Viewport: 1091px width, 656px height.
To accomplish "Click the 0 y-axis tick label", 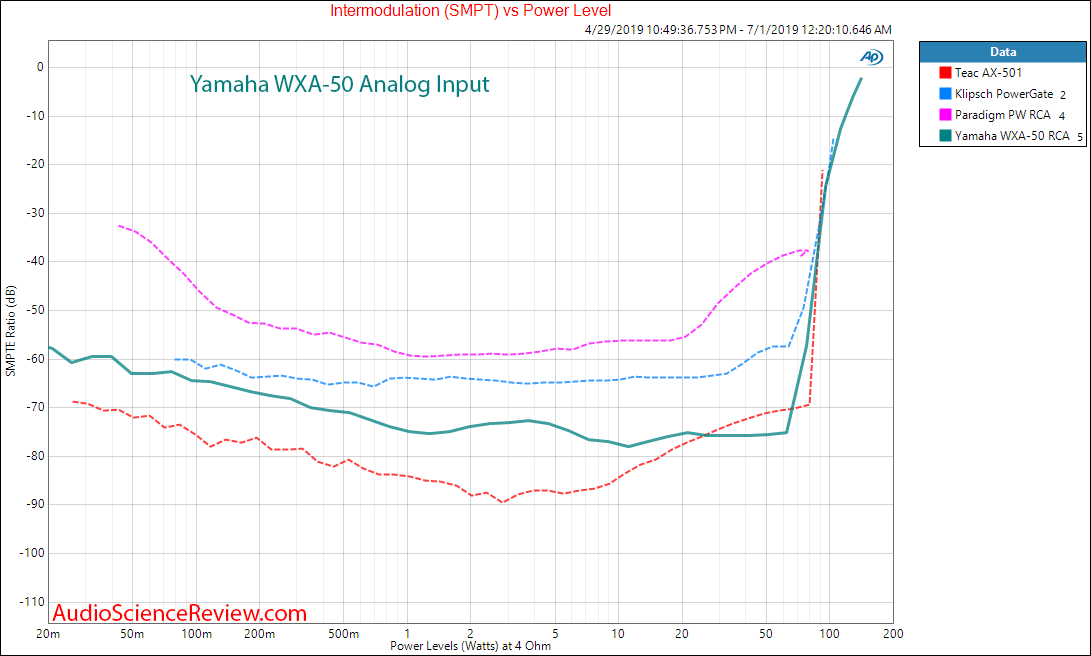I will [x=40, y=67].
